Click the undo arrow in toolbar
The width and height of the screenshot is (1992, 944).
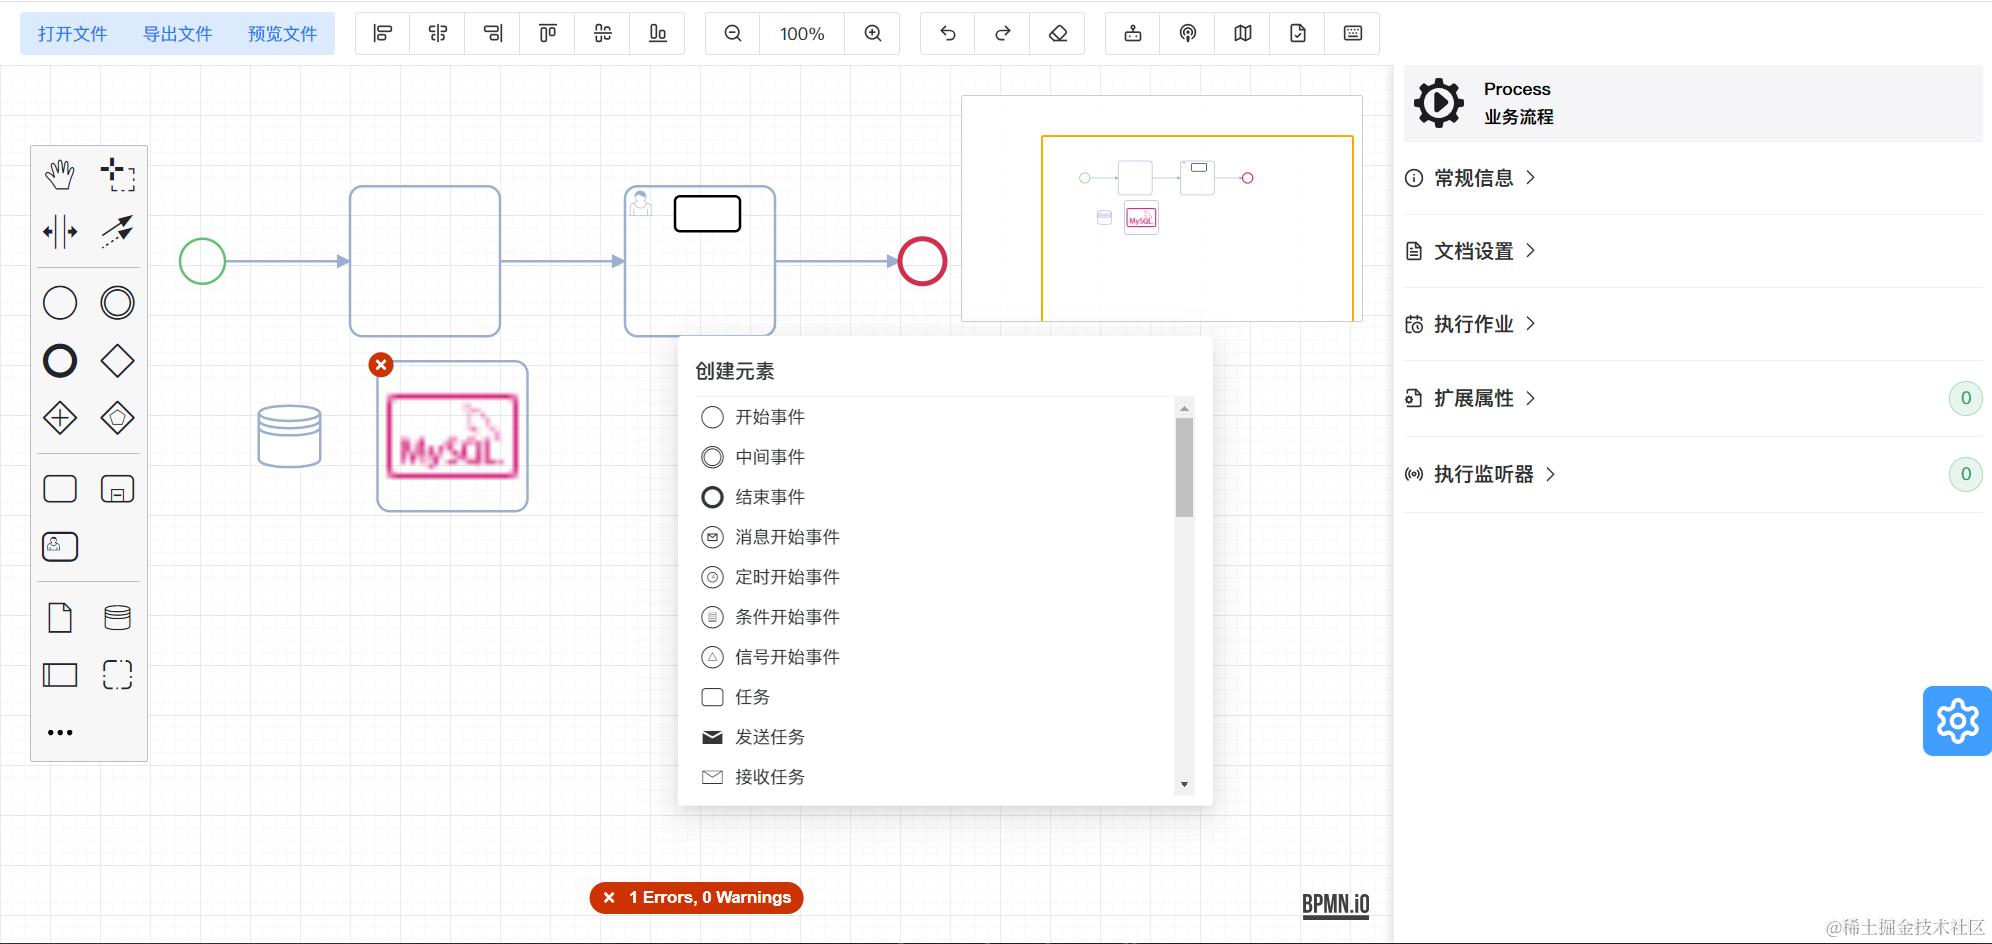tap(948, 34)
